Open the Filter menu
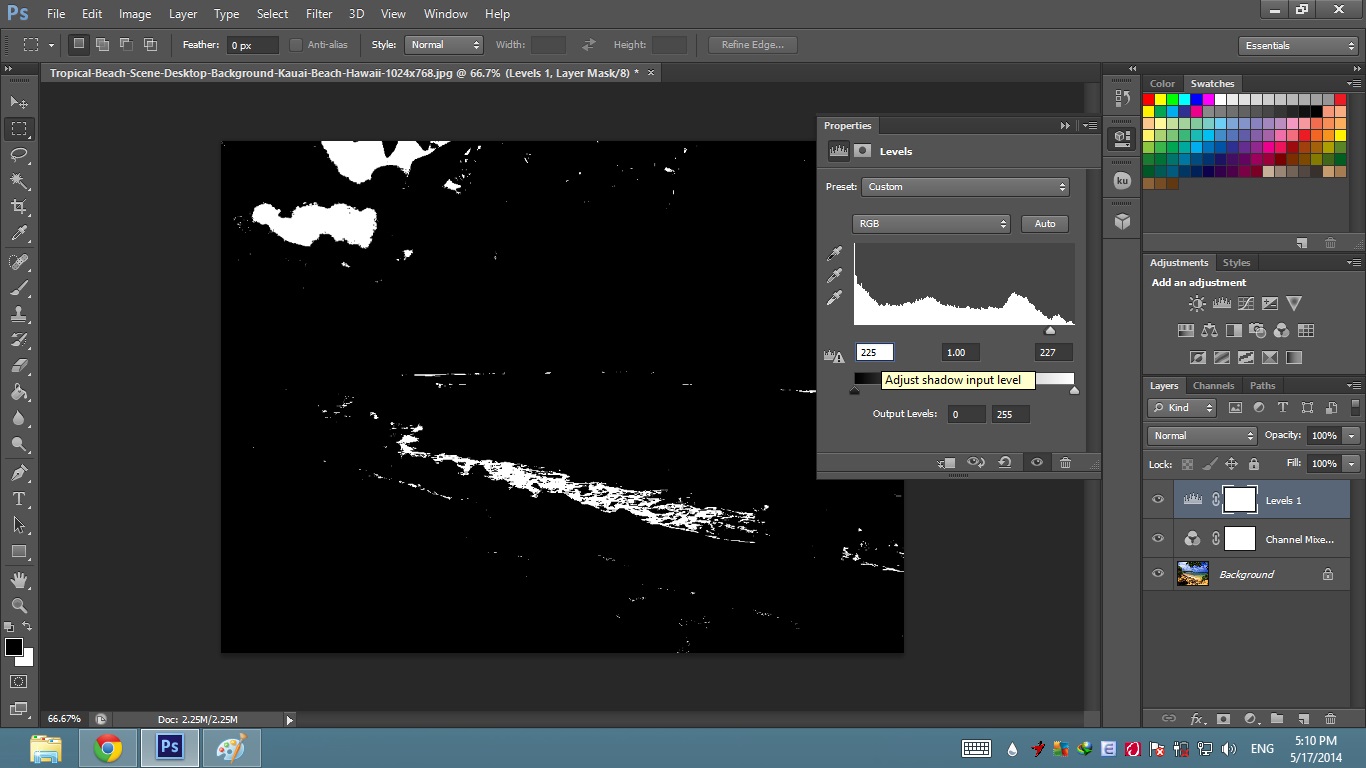This screenshot has height=768, width=1366. pyautogui.click(x=319, y=14)
